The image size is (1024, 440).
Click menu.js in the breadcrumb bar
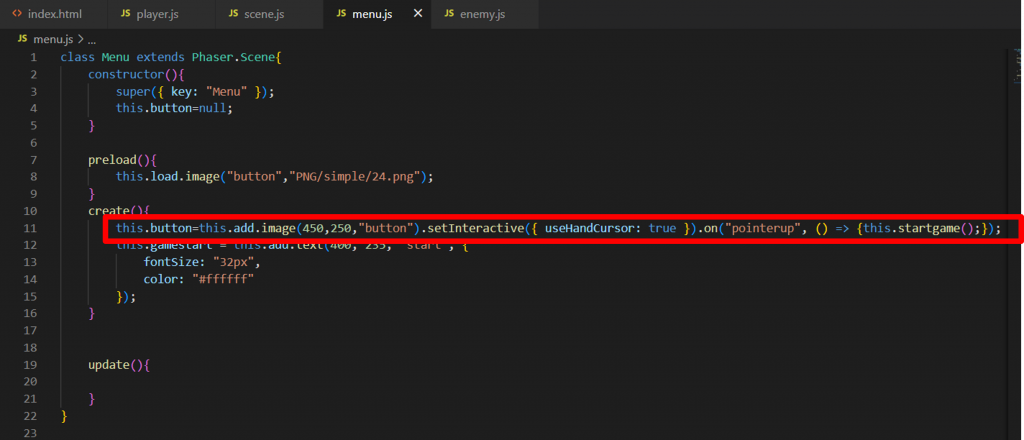click(x=54, y=39)
